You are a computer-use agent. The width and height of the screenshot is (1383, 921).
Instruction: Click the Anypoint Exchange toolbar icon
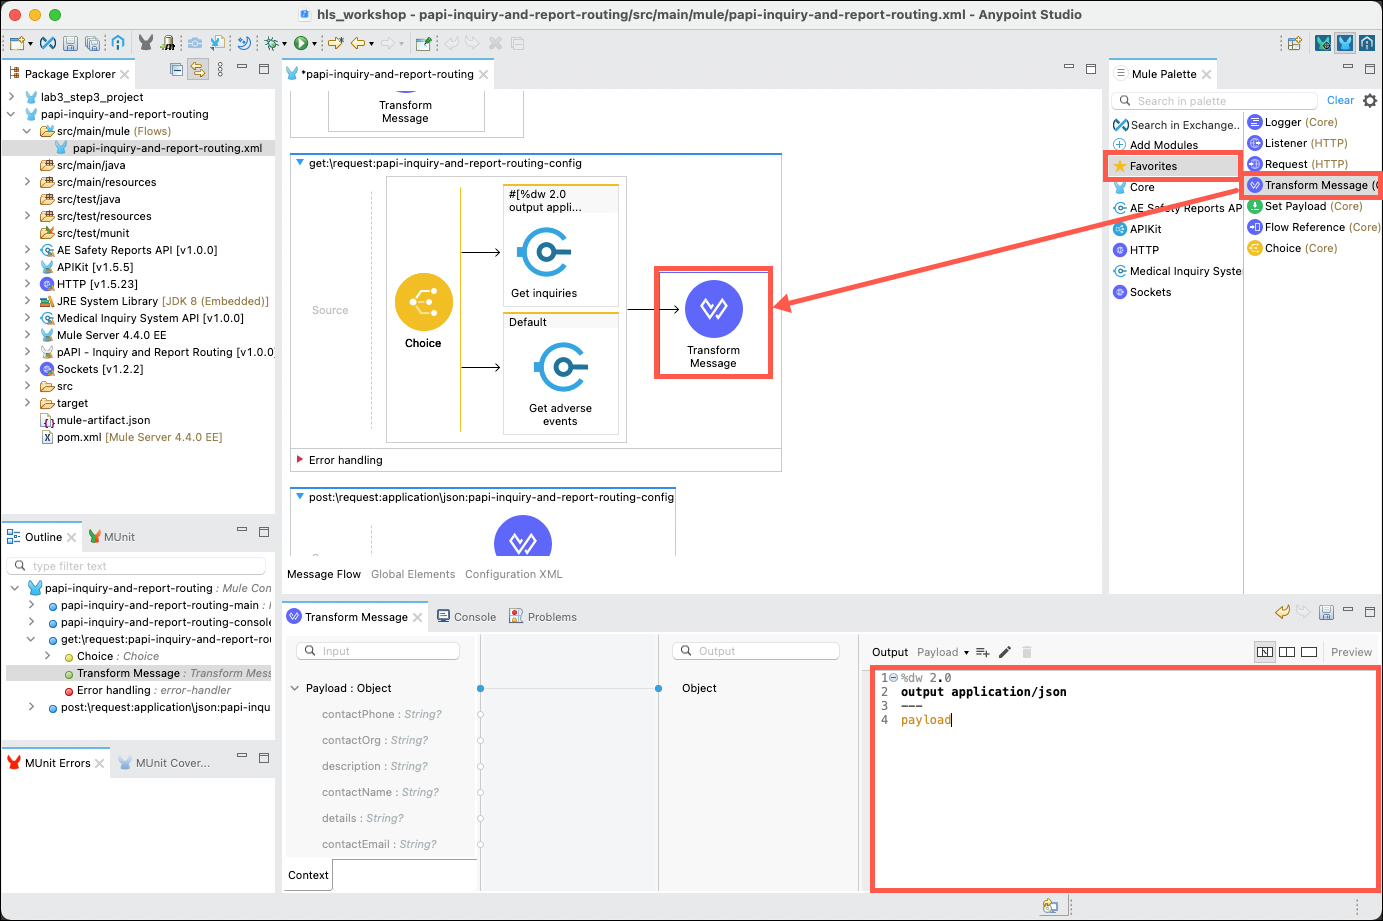click(47, 43)
